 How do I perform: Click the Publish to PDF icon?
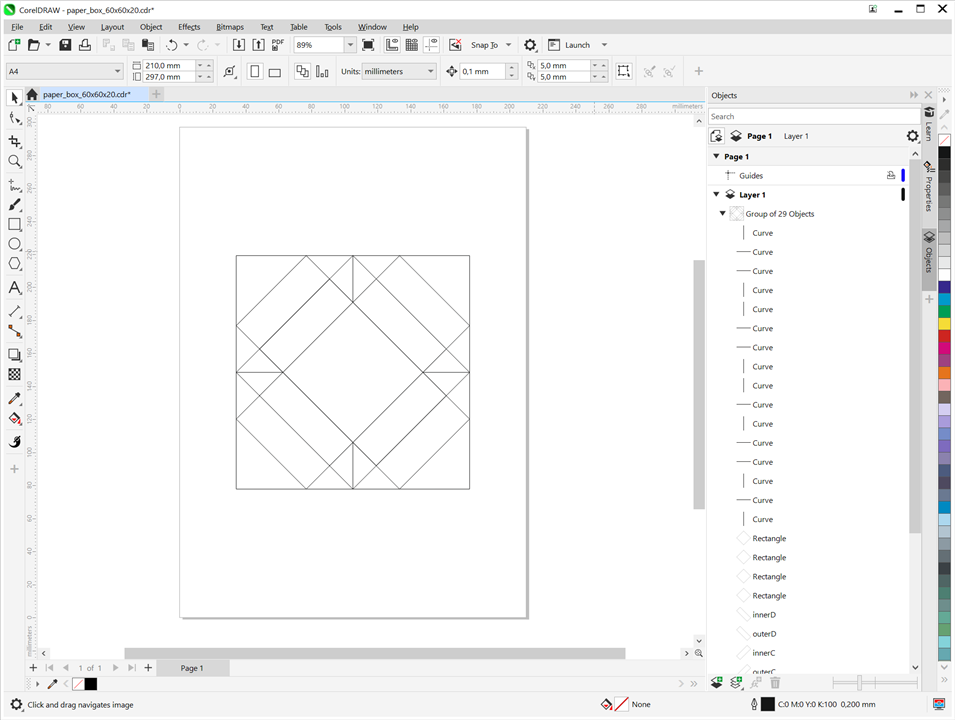pyautogui.click(x=277, y=45)
